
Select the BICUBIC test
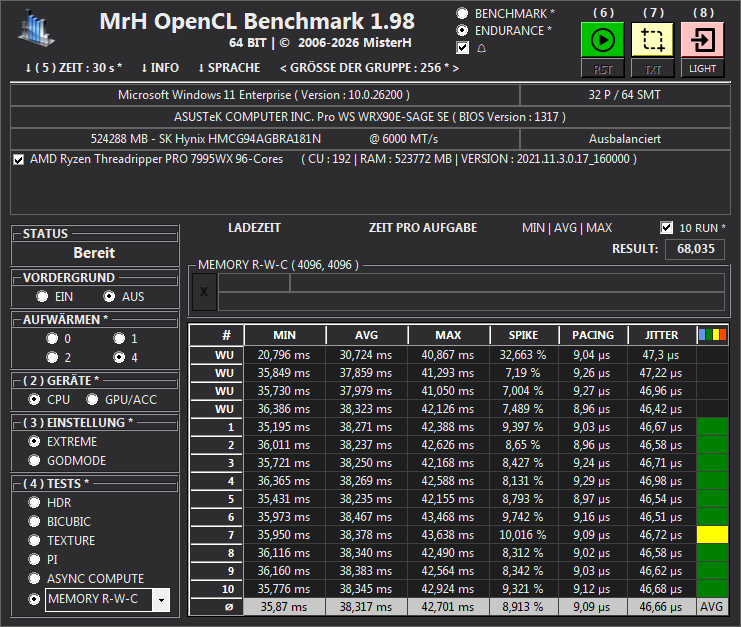tap(34, 521)
